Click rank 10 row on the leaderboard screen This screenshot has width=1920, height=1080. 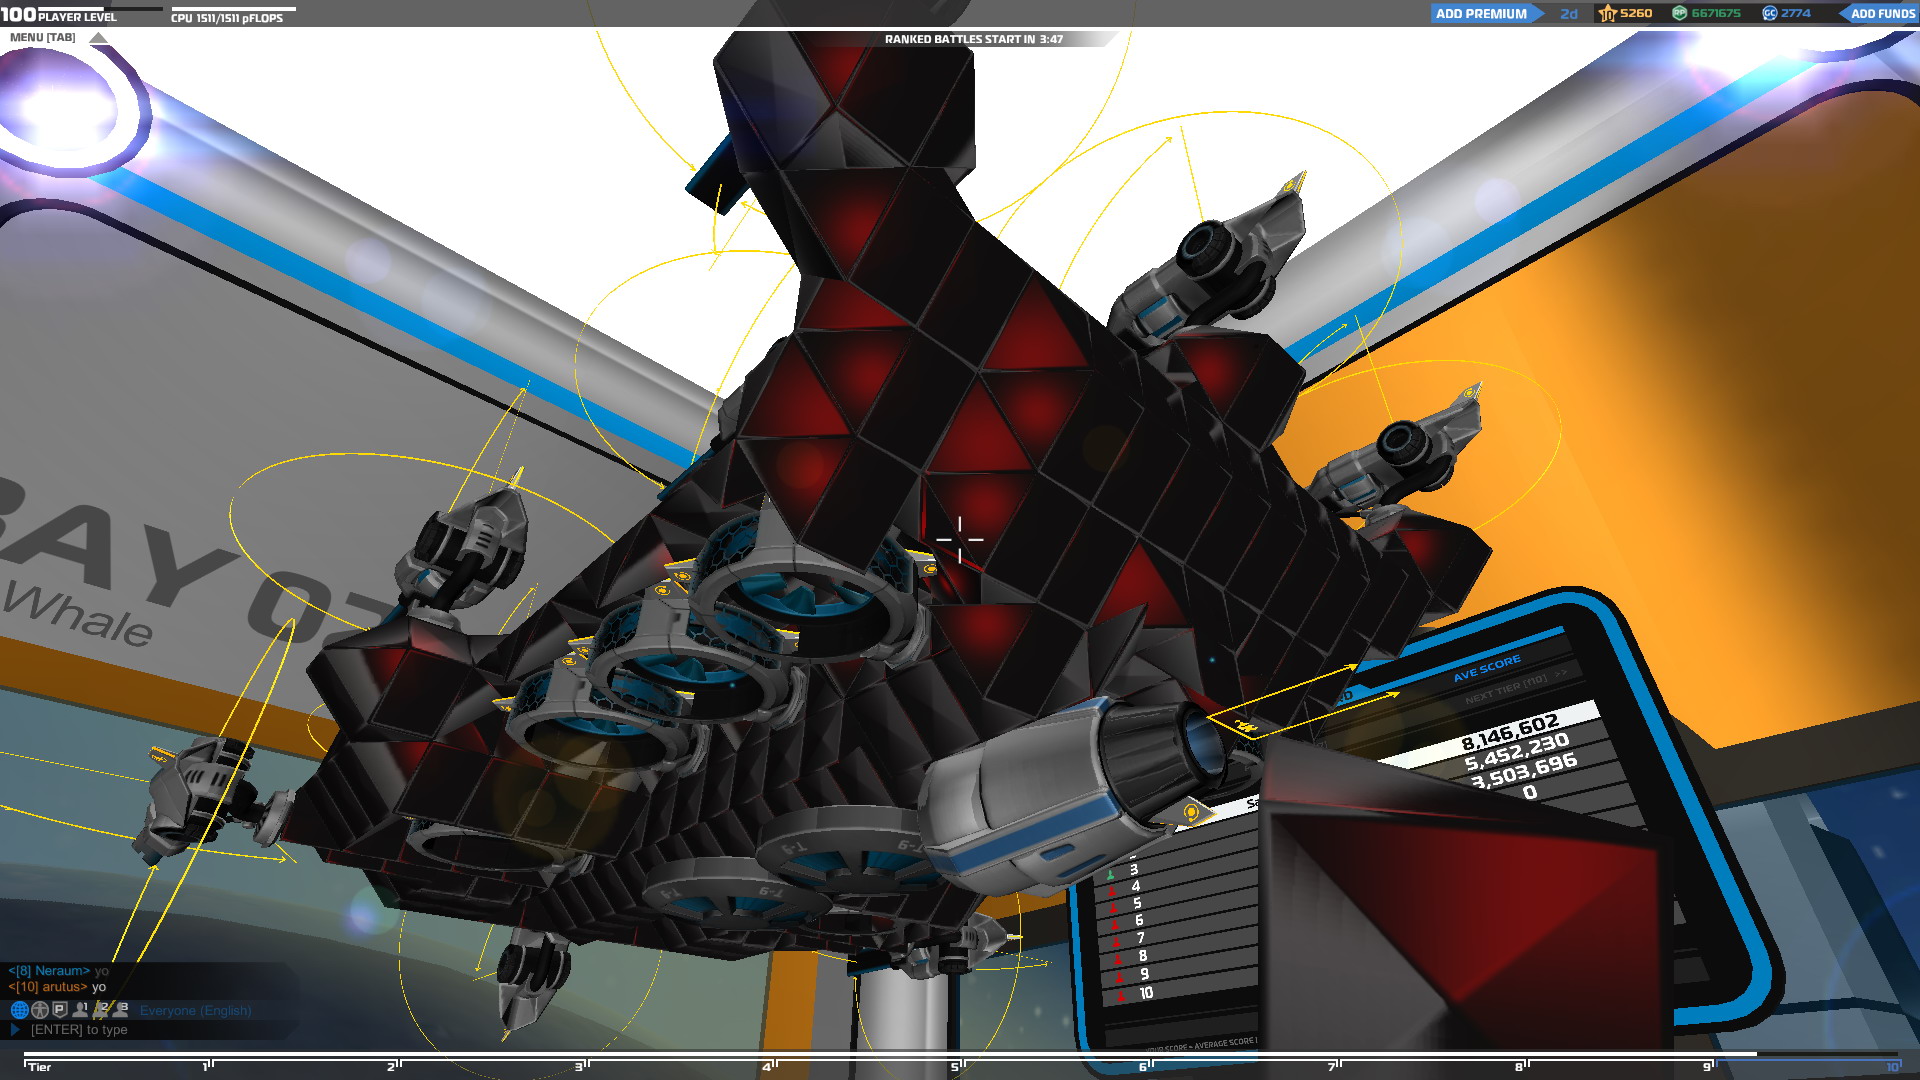pos(1146,993)
